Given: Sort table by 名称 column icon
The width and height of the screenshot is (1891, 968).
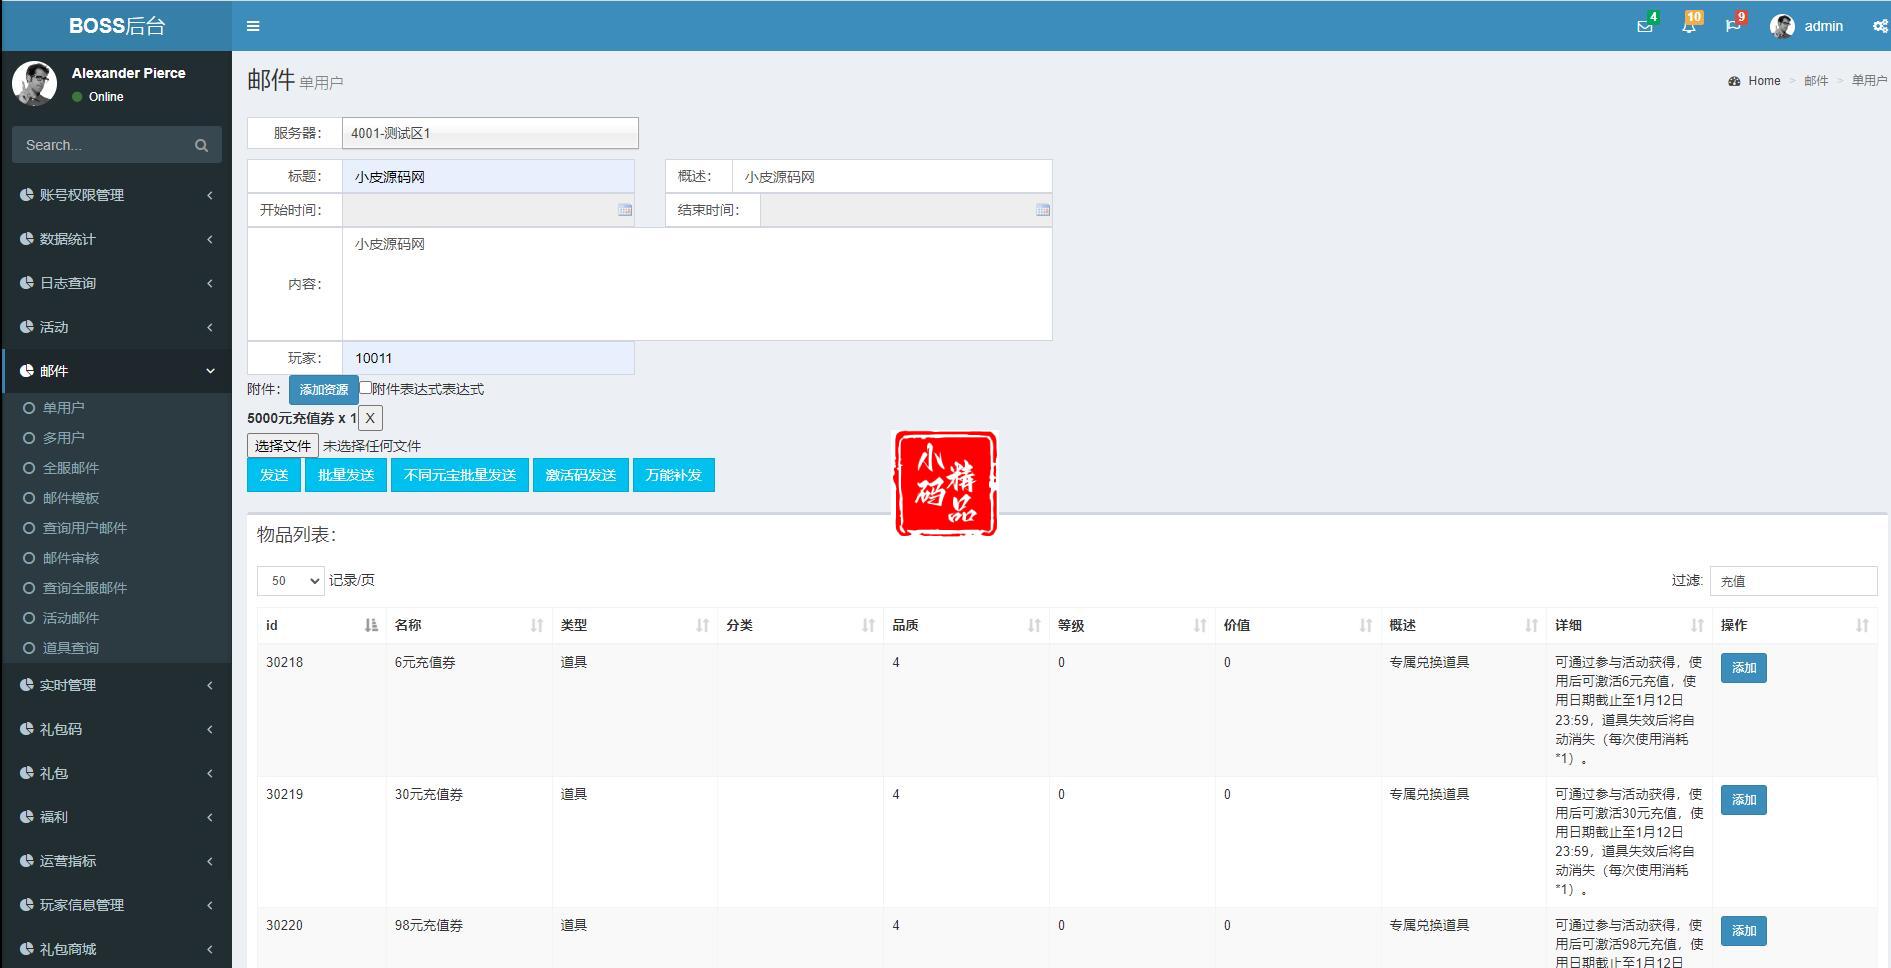Looking at the screenshot, I should 537,625.
